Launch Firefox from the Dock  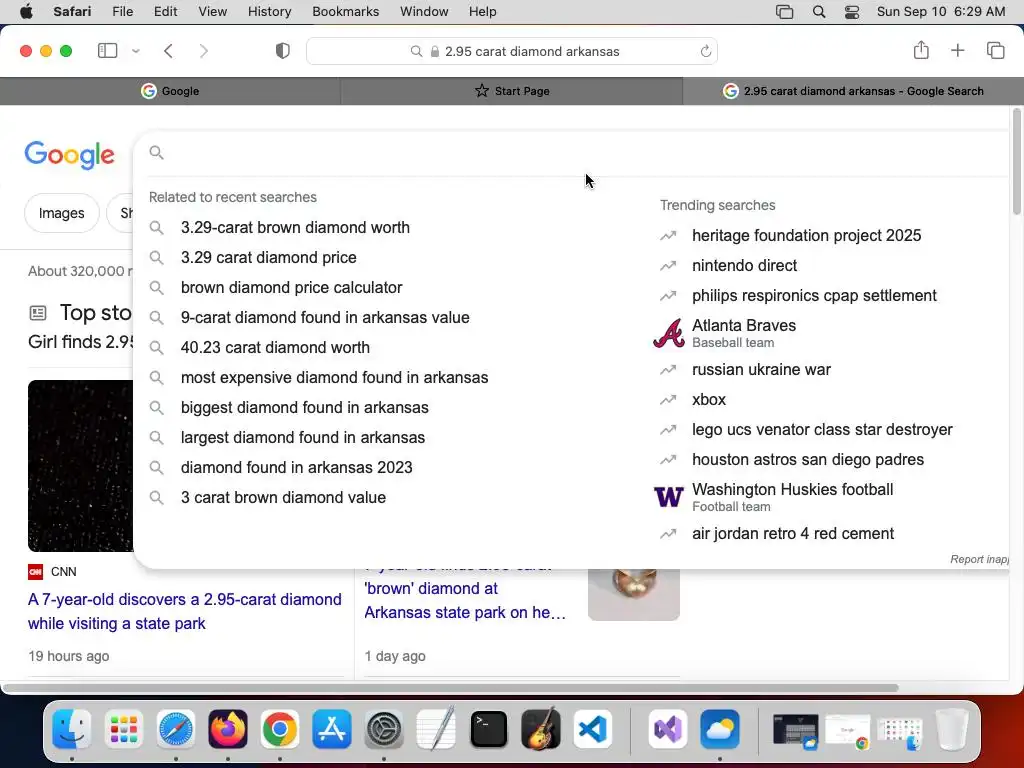(227, 729)
